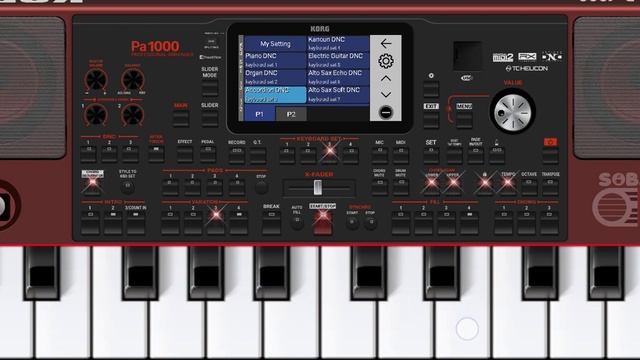The width and height of the screenshot is (640, 360).
Task: Push the SLIDER MODE button
Action: [x=210, y=87]
